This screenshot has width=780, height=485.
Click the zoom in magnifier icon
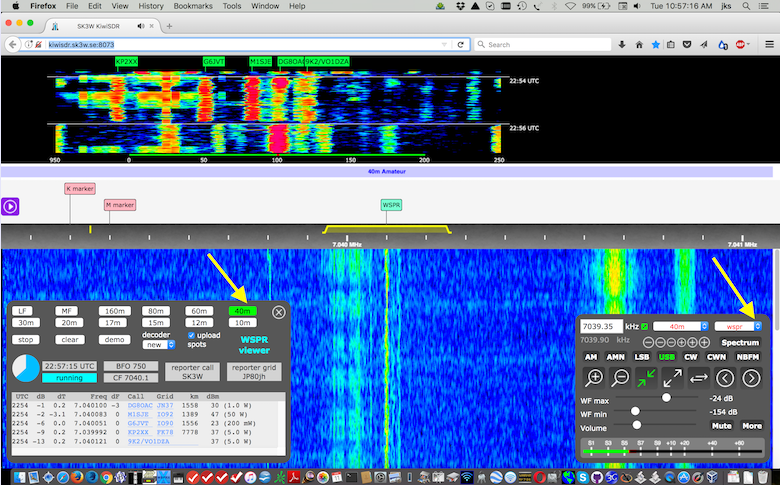[594, 377]
